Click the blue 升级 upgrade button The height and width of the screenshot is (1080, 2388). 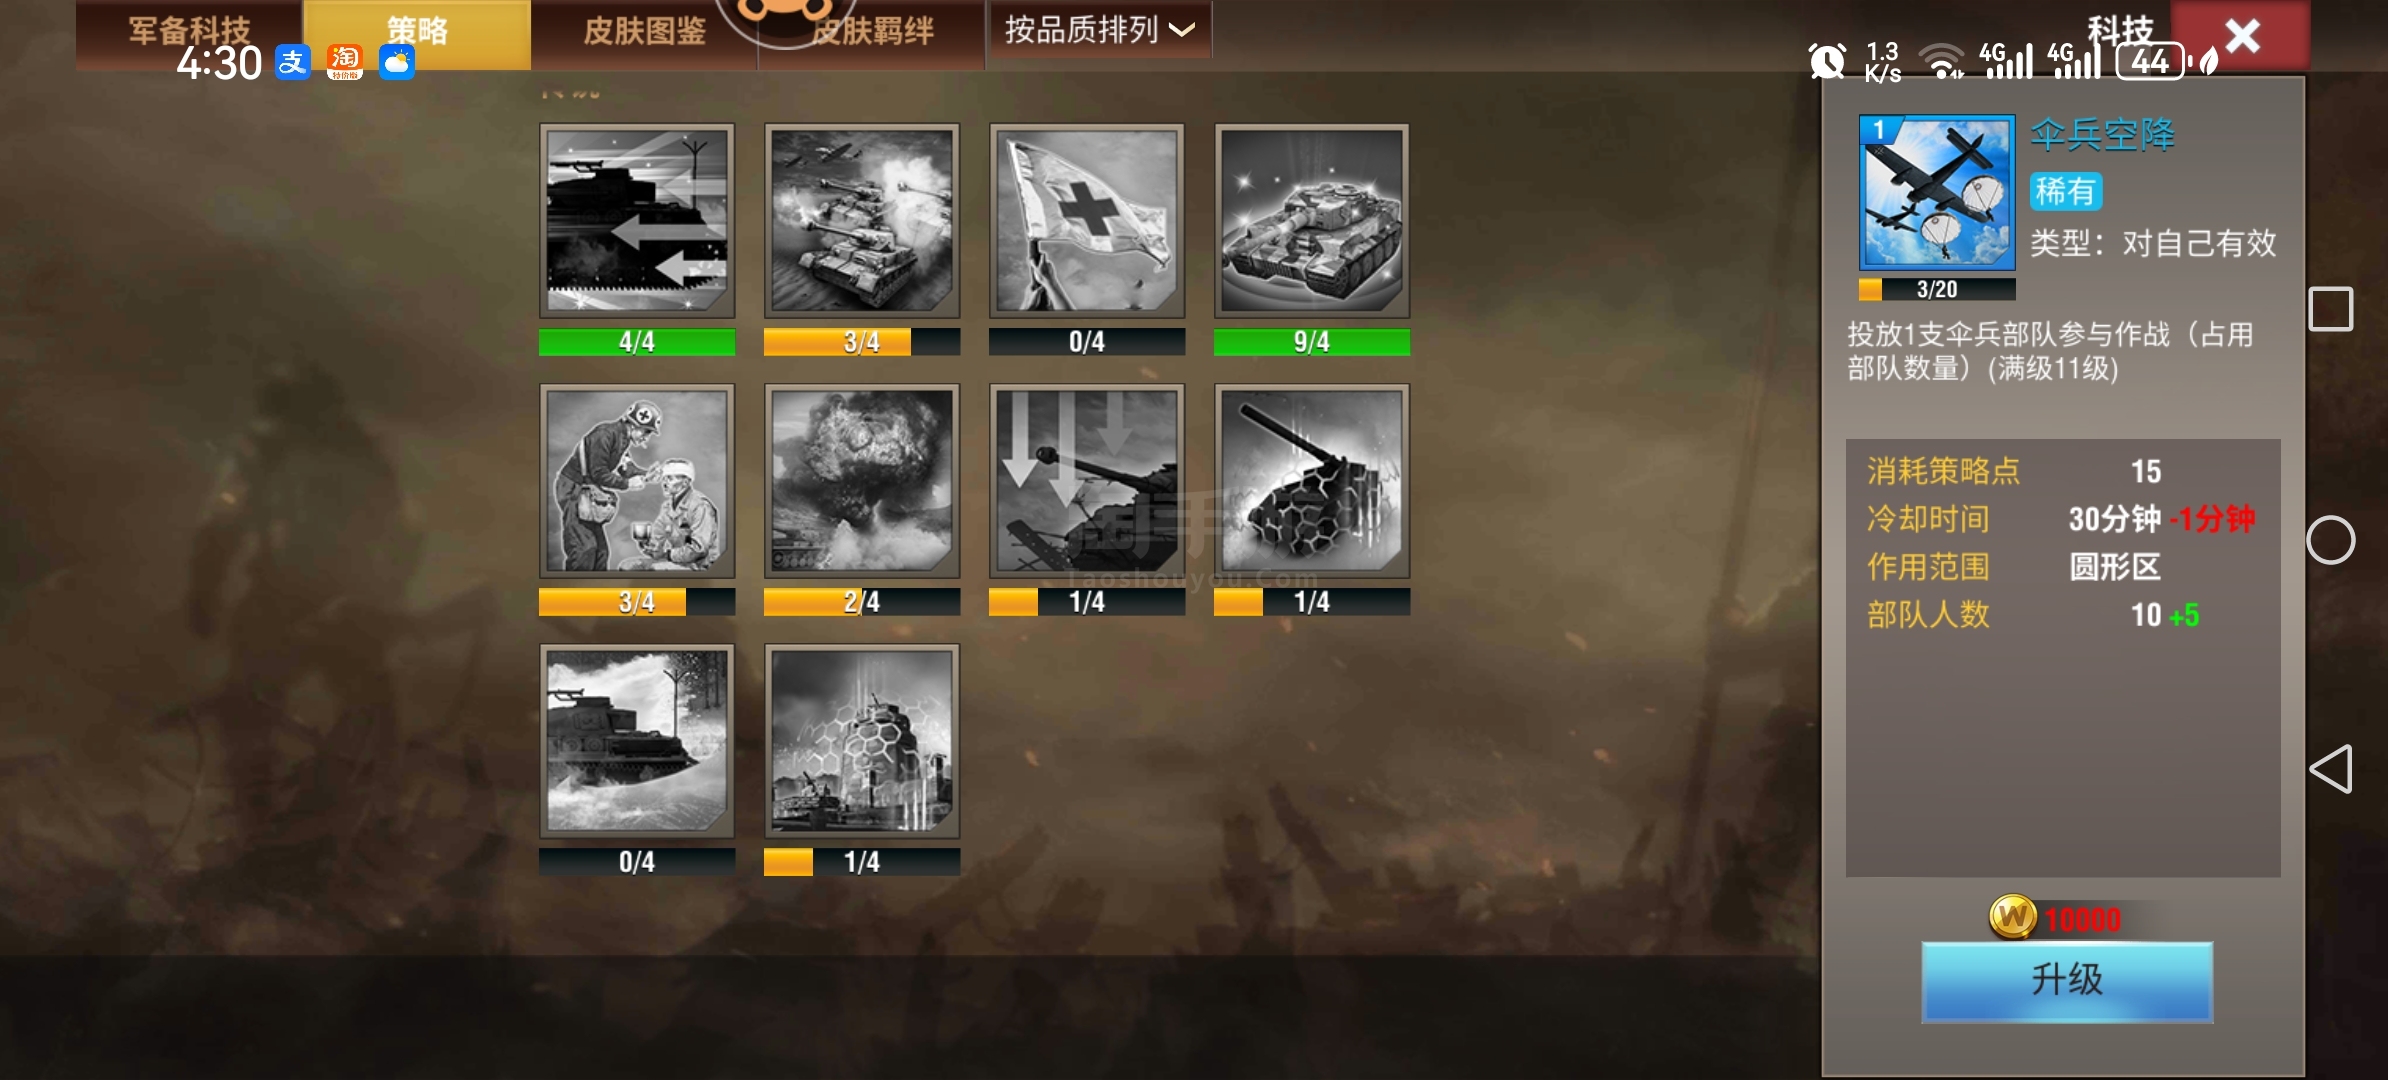[2067, 980]
